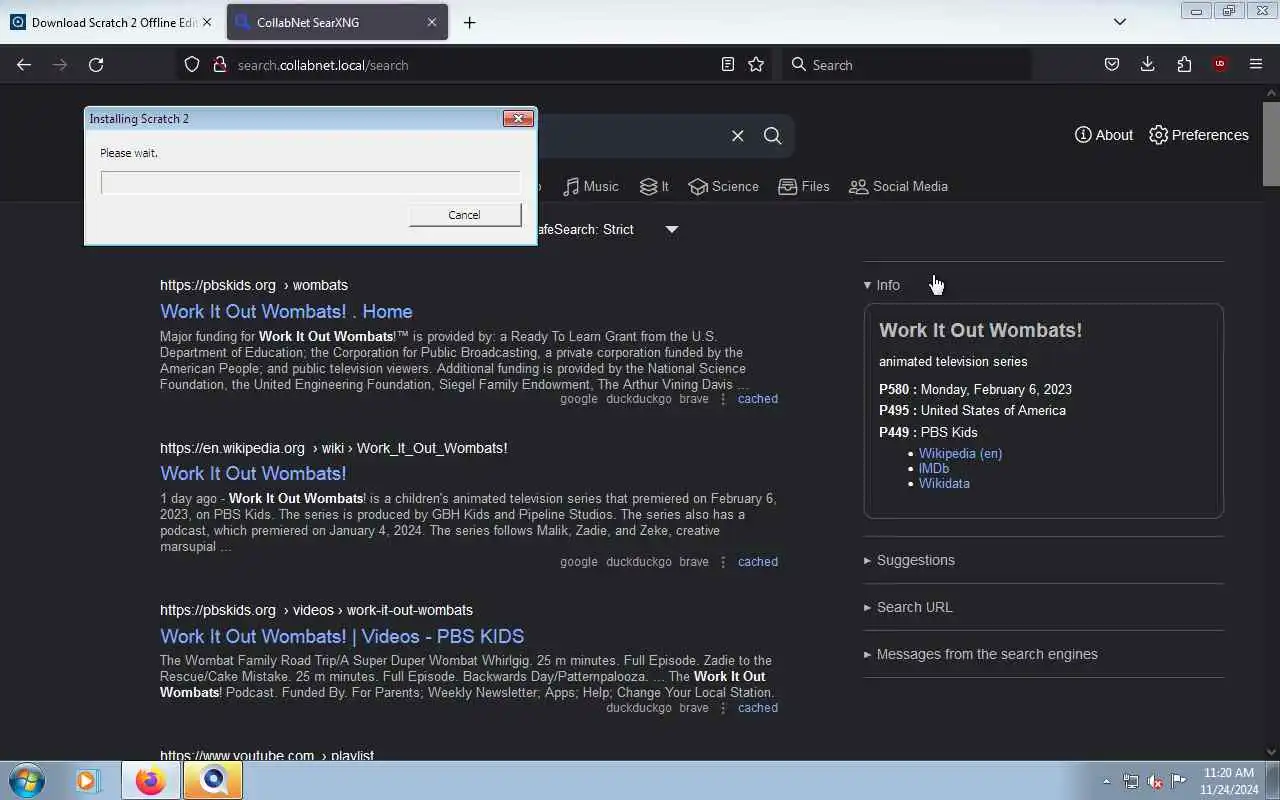Open muted volume tray icon
Screen dimensions: 1280x800
(x=1155, y=781)
